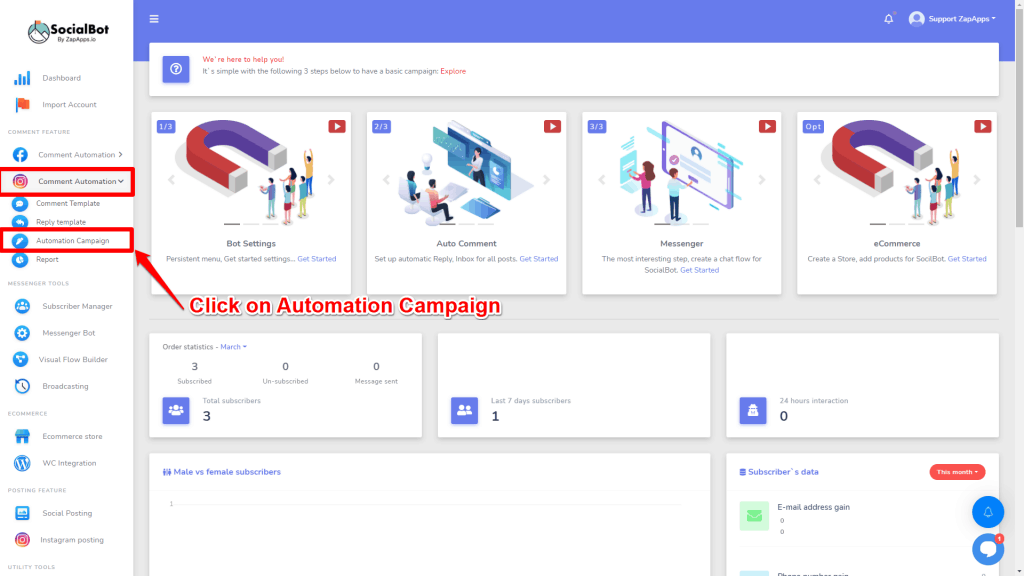This screenshot has width=1024, height=576.
Task: Click 24 hours interaction icon
Action: click(753, 411)
